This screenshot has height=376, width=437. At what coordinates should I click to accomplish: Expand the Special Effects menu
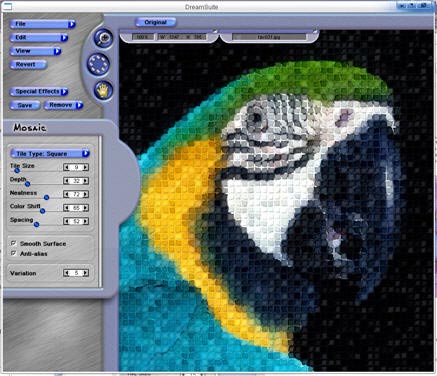tap(39, 91)
